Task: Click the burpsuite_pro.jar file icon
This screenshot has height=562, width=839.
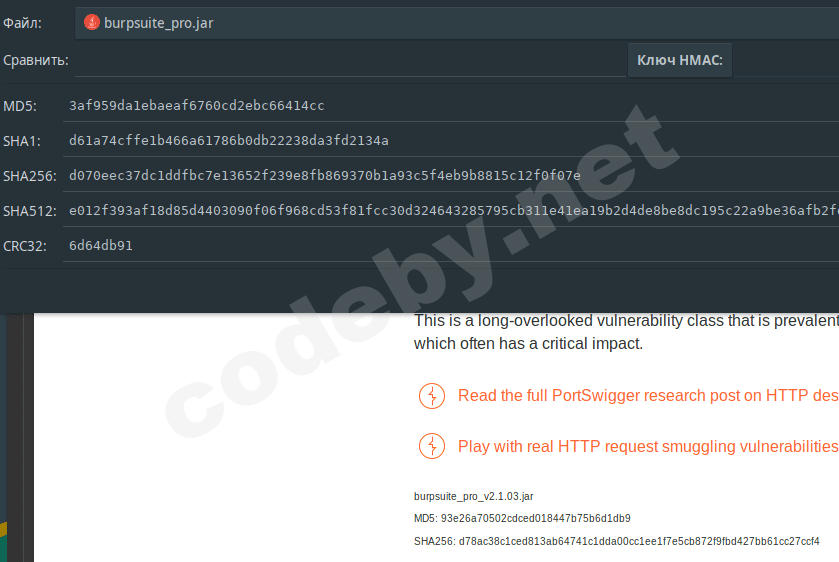Action: pyautogui.click(x=92, y=22)
